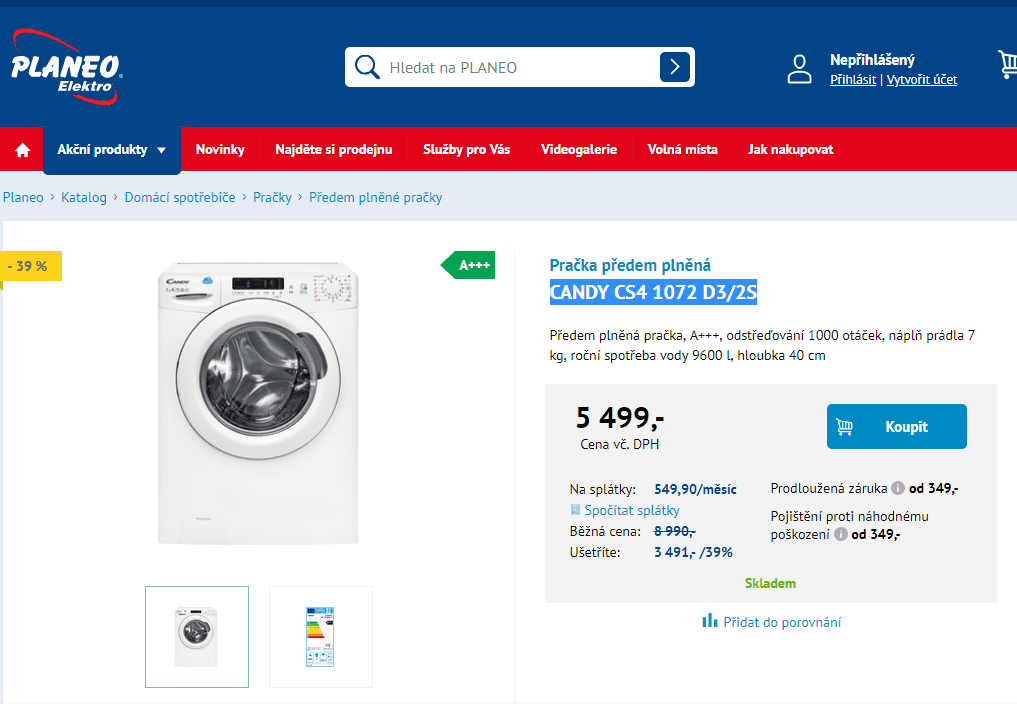
Task: Click the Pračky breadcrumb link
Action: click(272, 197)
